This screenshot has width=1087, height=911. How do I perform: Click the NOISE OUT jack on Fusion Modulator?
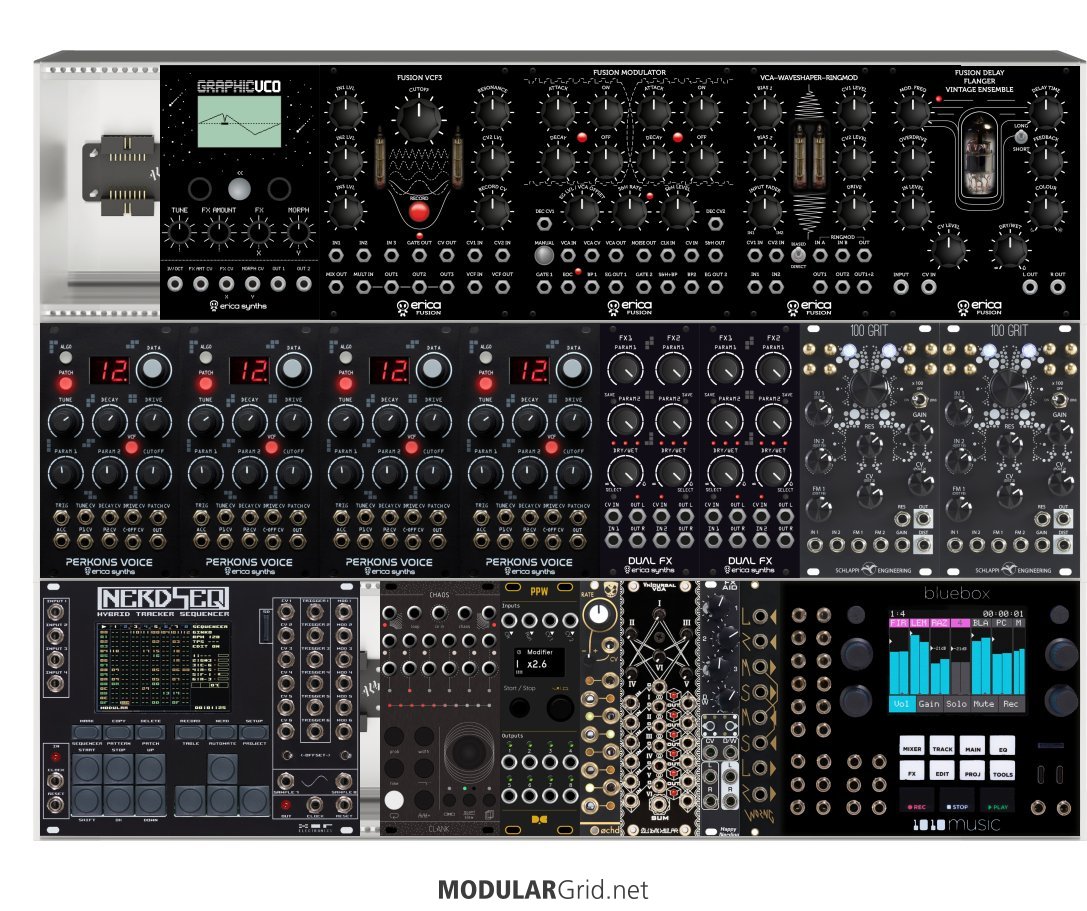tap(643, 256)
